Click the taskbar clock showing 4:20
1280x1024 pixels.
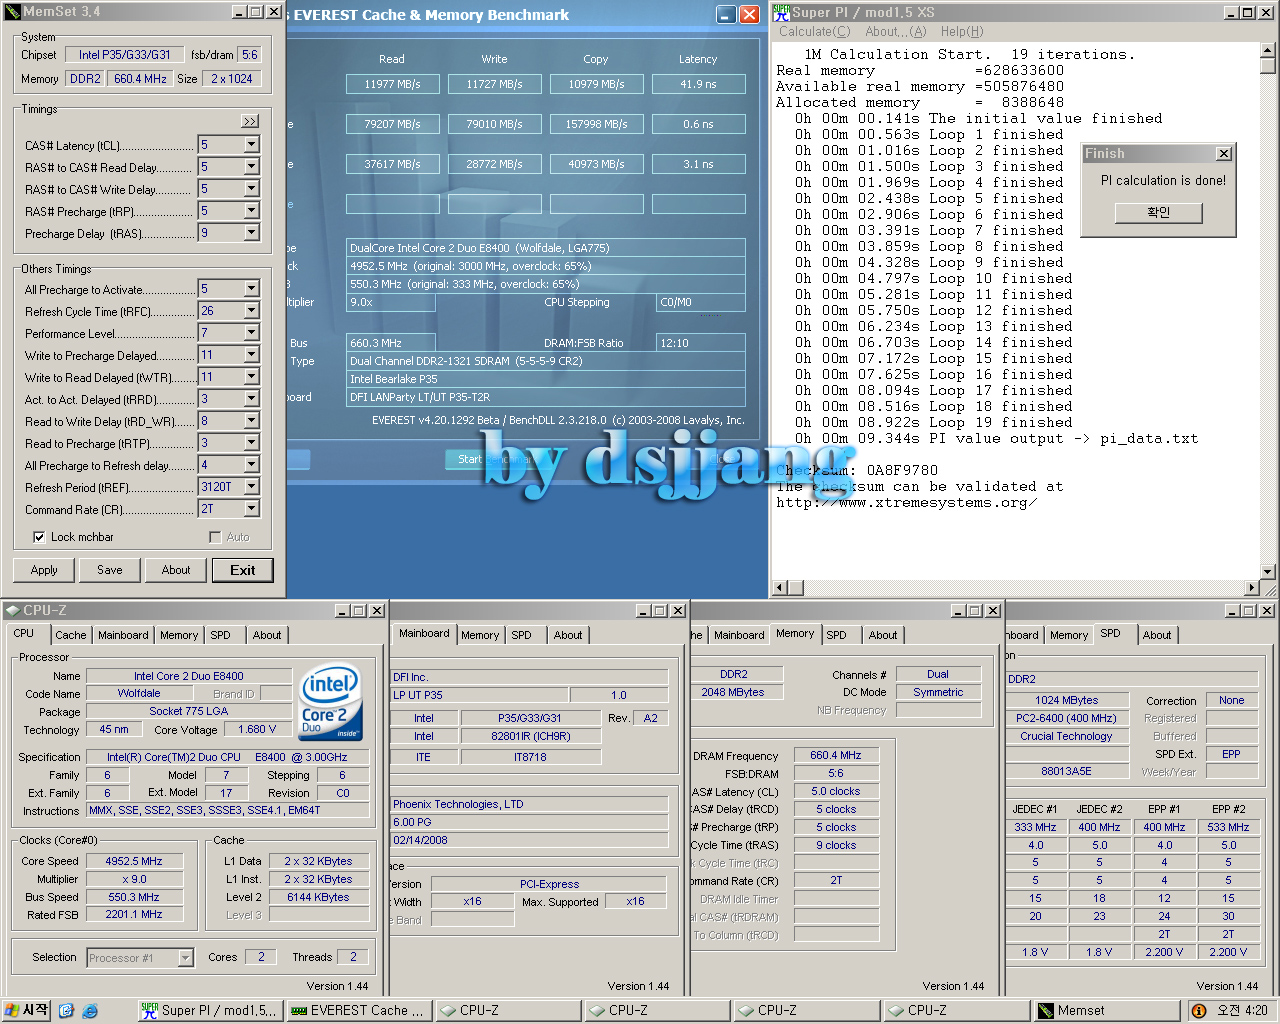click(x=1243, y=1011)
